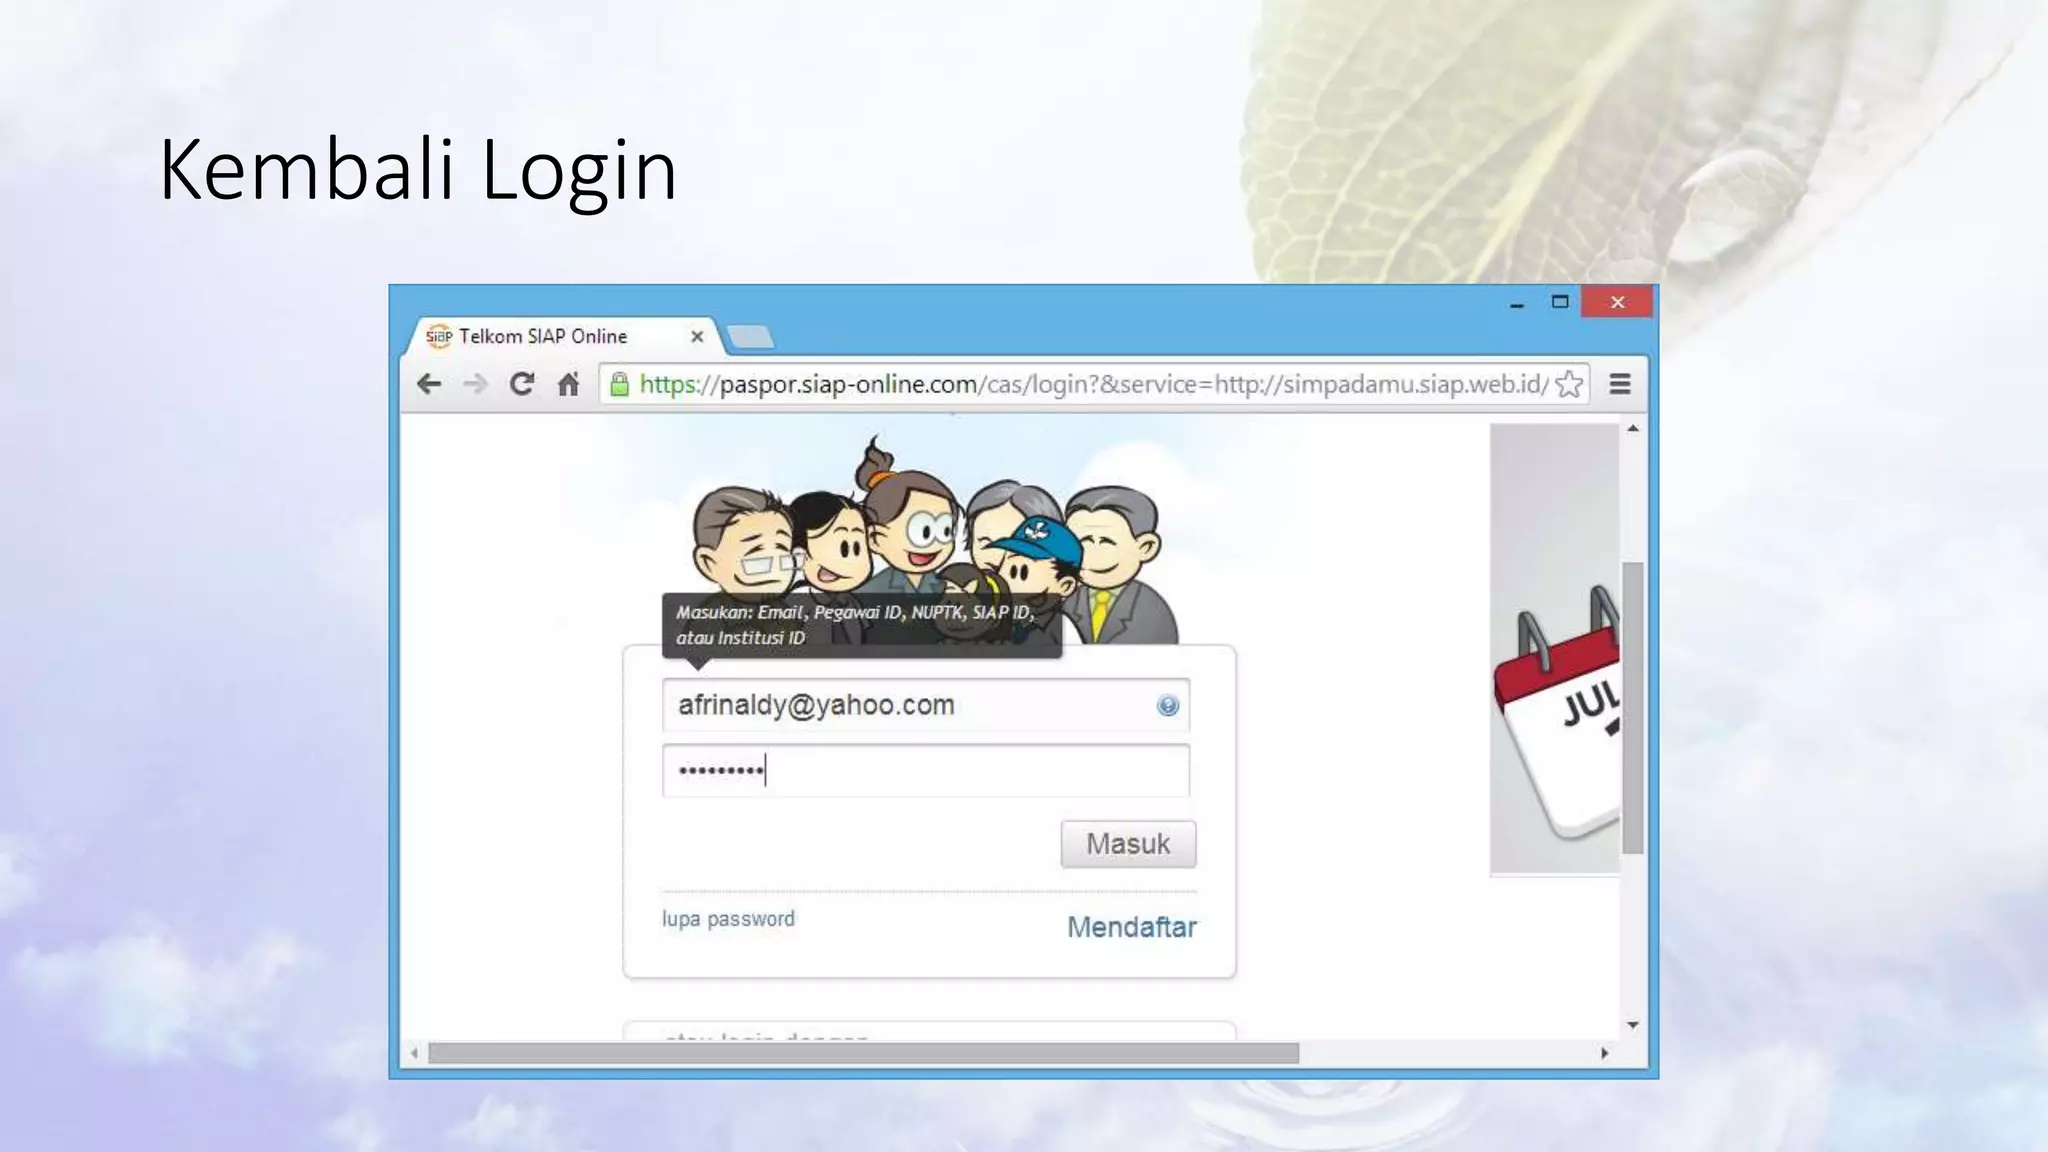Click the horizontal scrollbar left arrow

point(414,1053)
